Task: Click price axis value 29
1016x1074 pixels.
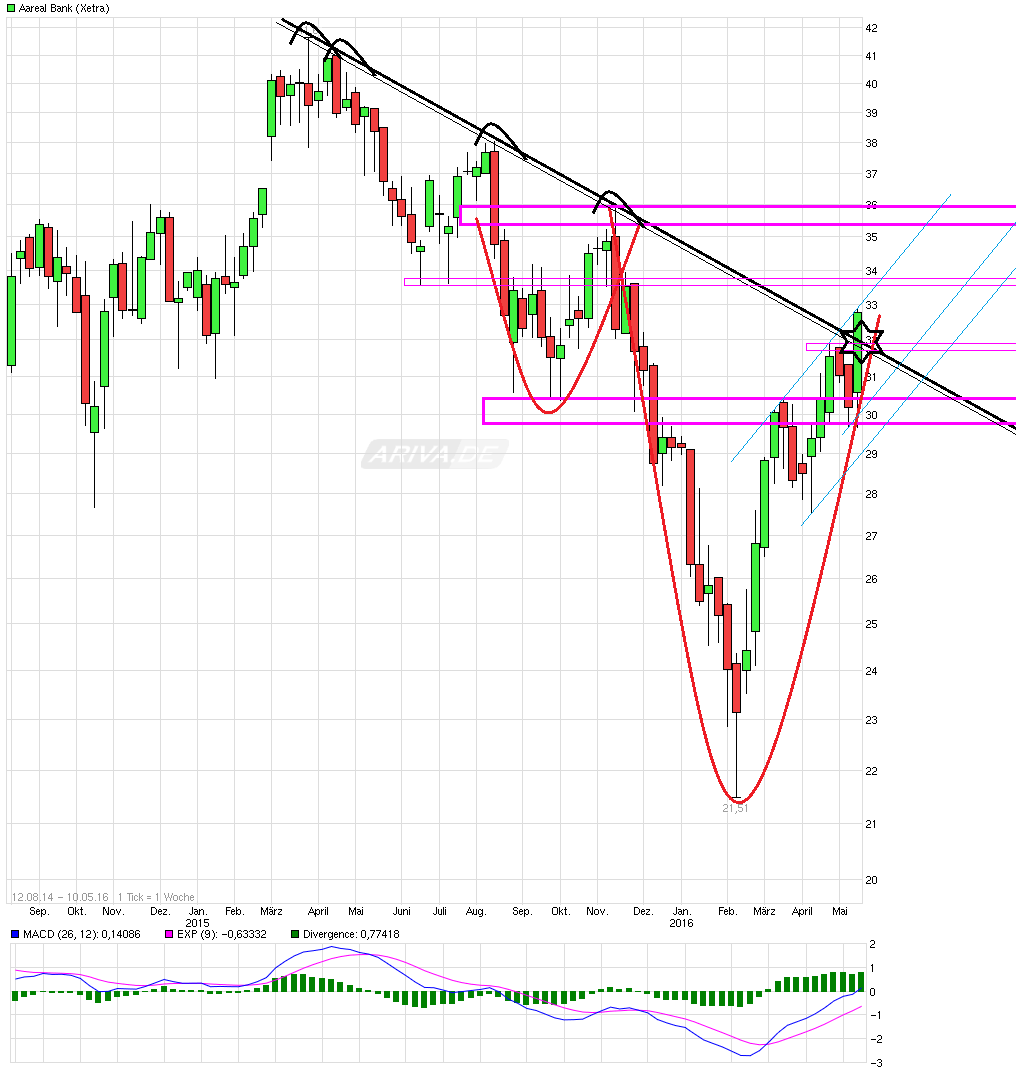Action: [x=871, y=453]
